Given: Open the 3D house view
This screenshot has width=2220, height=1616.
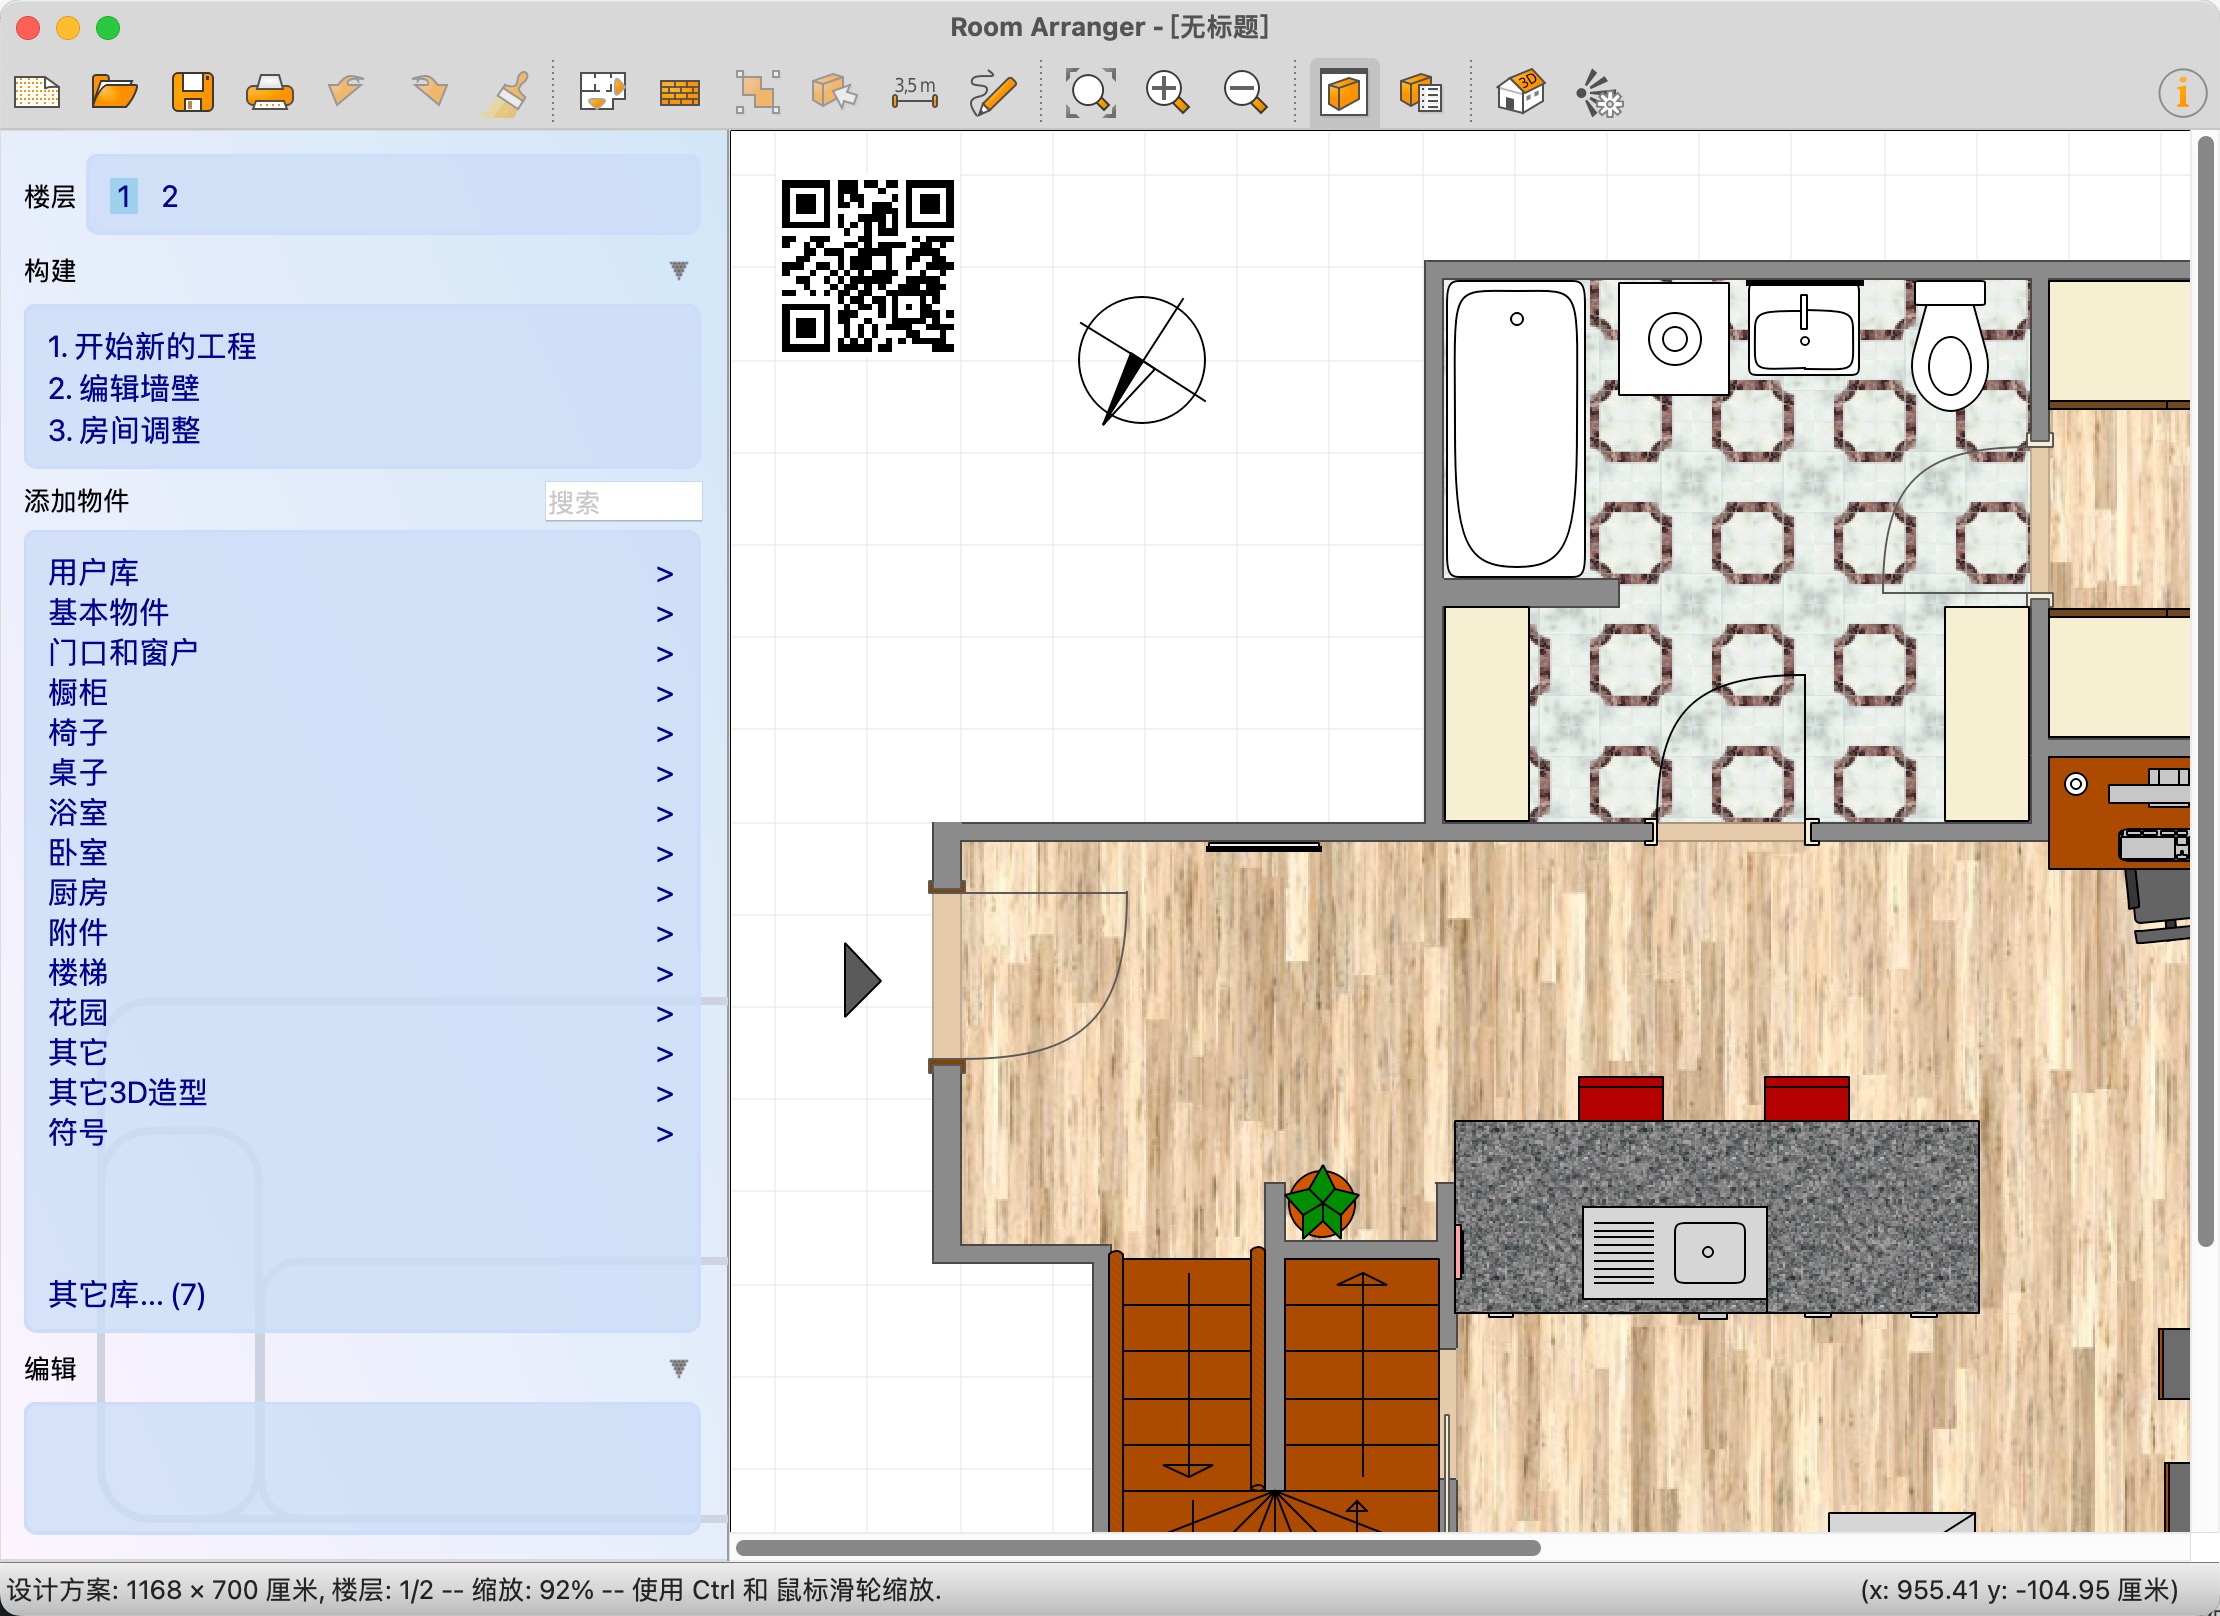Looking at the screenshot, I should click(1520, 93).
